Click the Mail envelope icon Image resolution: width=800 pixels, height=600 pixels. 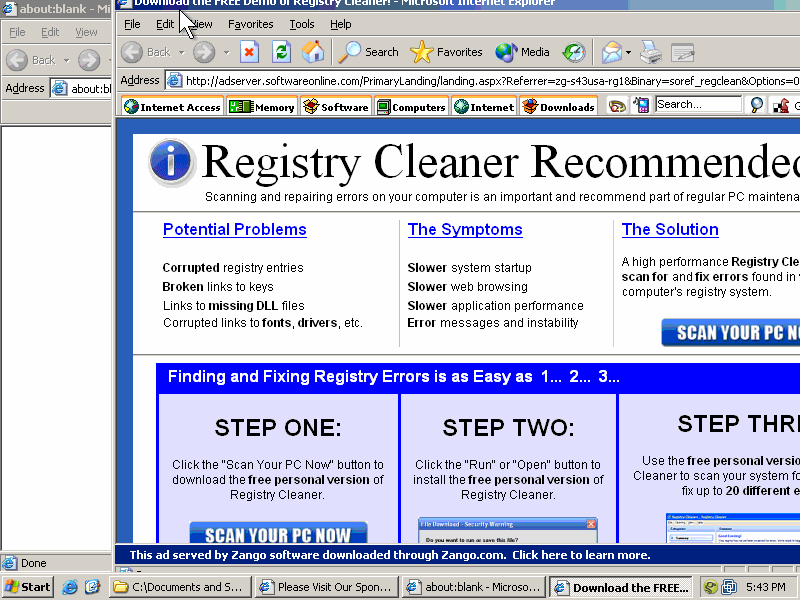click(x=611, y=52)
